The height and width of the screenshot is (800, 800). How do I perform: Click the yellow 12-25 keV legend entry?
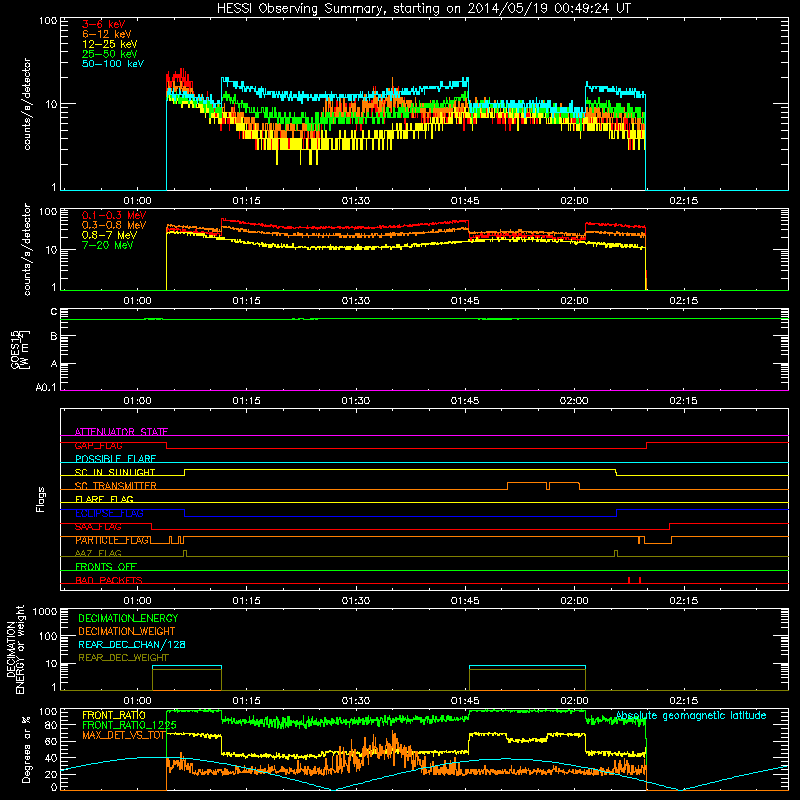[110, 44]
